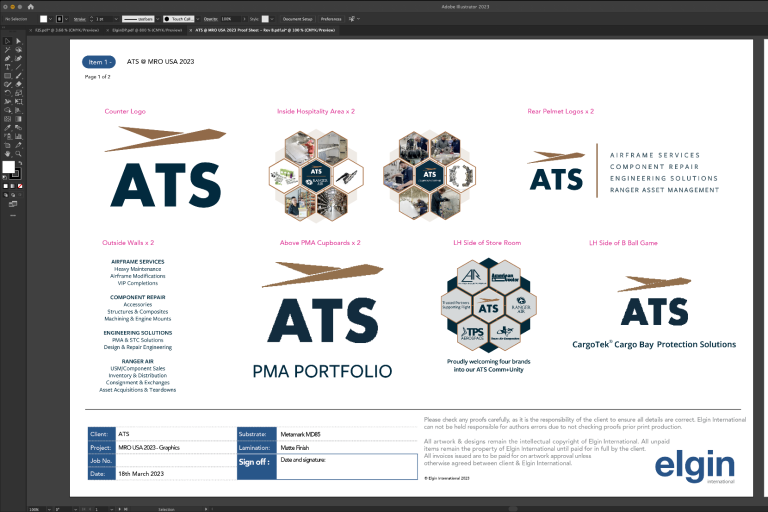Open the Opacity panel link
Screen dimensions: 768x512
211,19
